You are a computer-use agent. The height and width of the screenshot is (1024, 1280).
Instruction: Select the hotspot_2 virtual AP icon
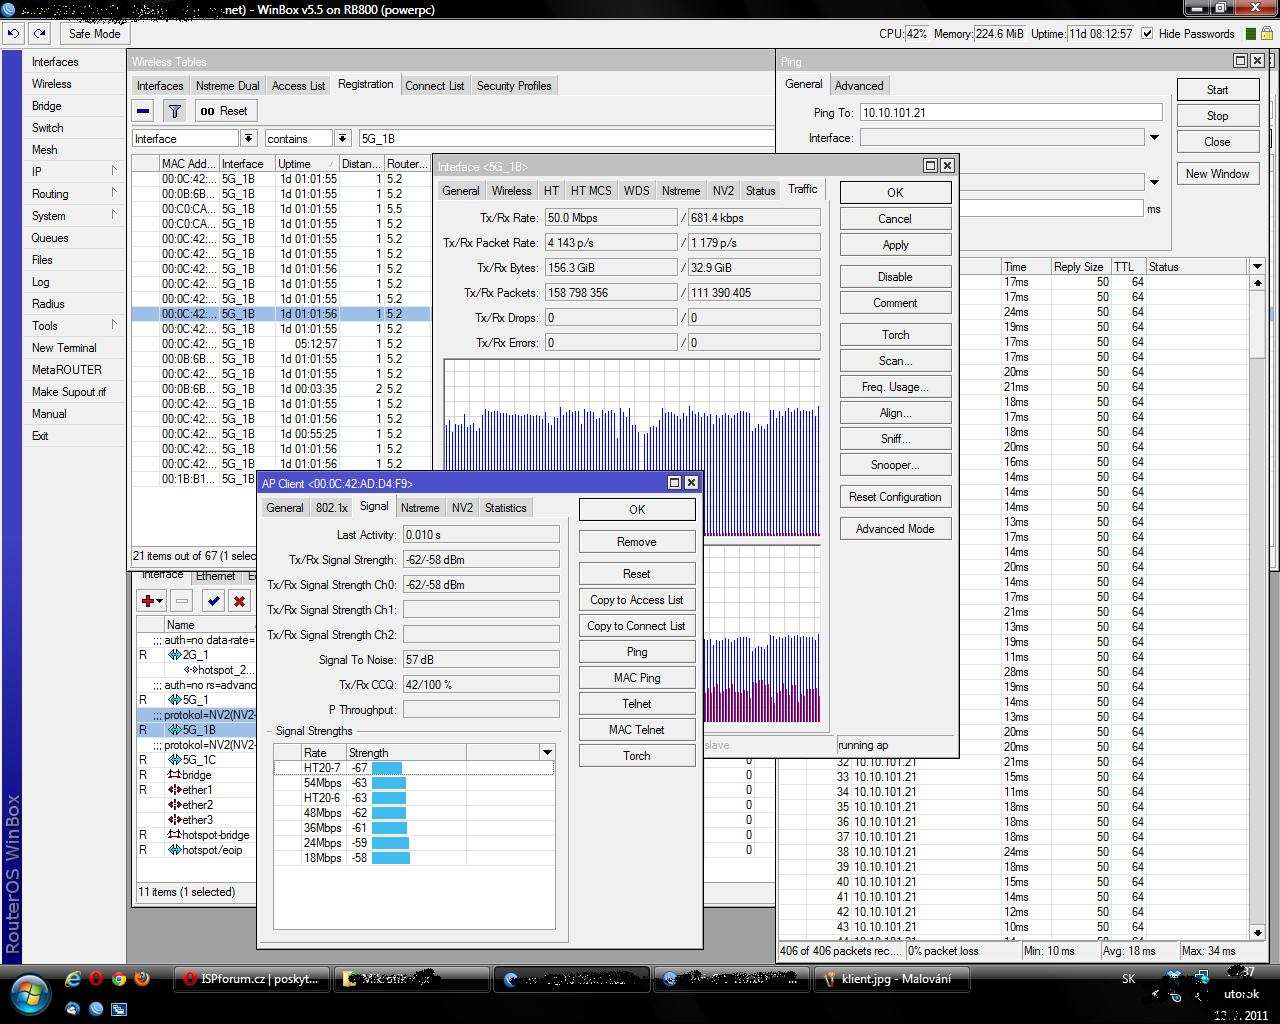[190, 670]
